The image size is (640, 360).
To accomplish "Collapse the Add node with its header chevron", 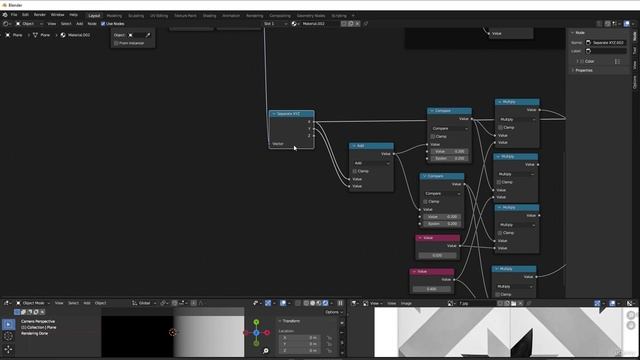I will click(x=354, y=146).
